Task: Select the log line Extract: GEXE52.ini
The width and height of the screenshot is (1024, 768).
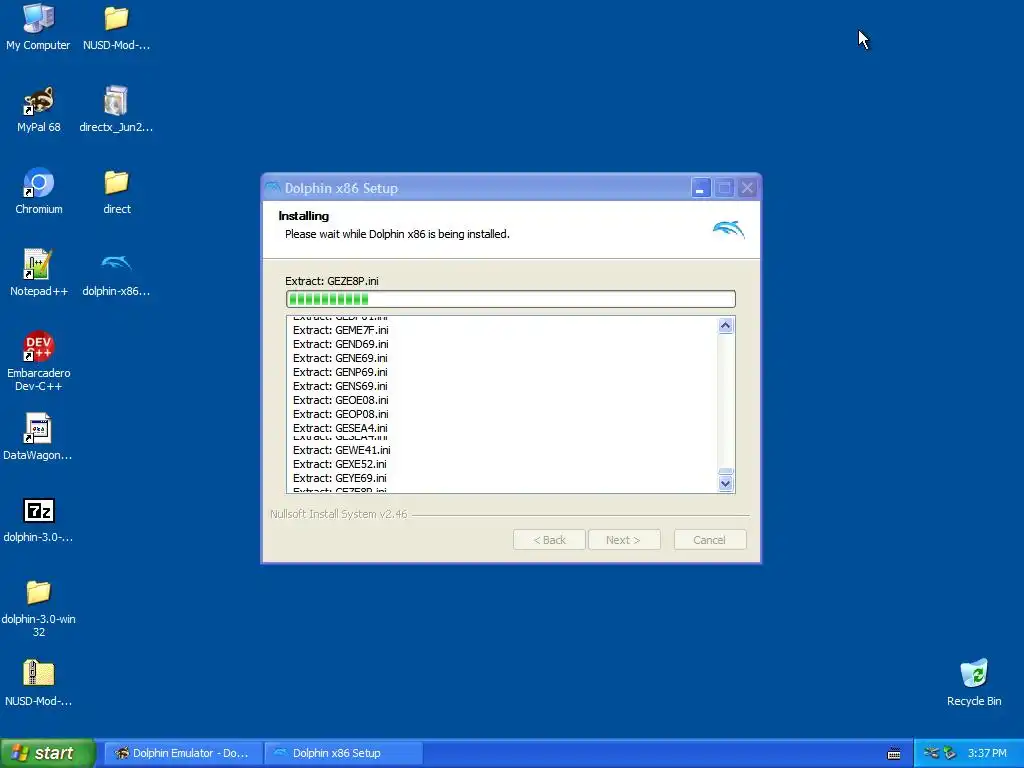Action: [340, 464]
